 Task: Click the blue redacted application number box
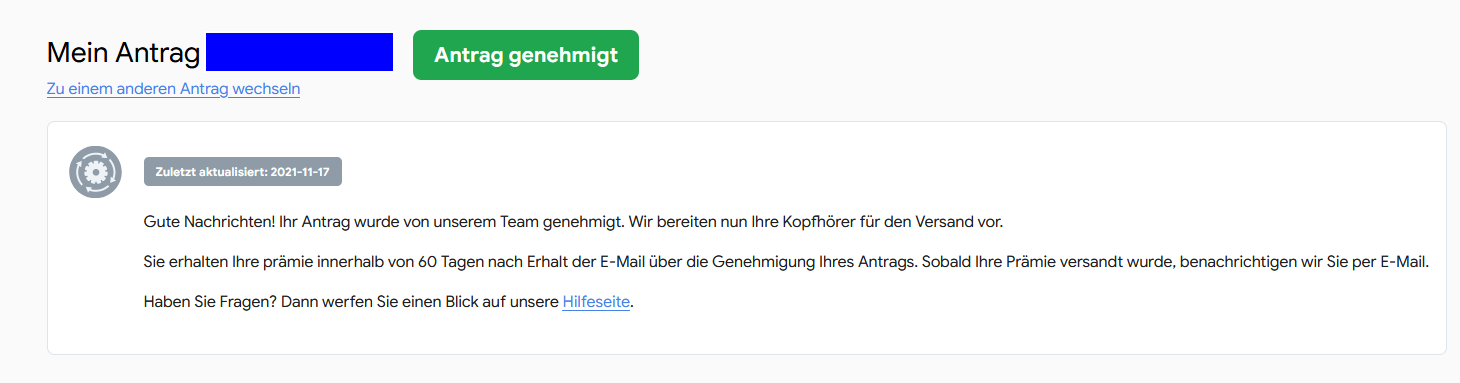click(299, 52)
